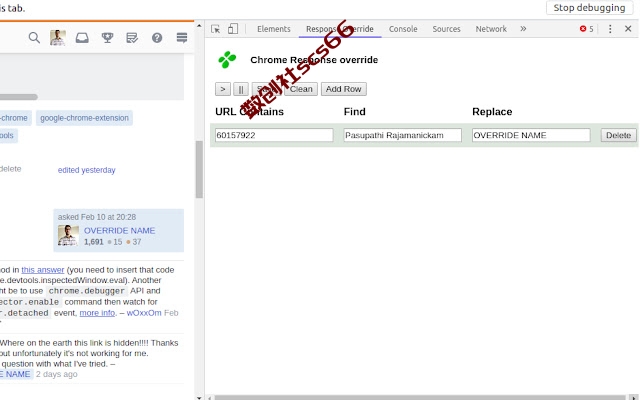Open the review queues icon

click(132, 38)
